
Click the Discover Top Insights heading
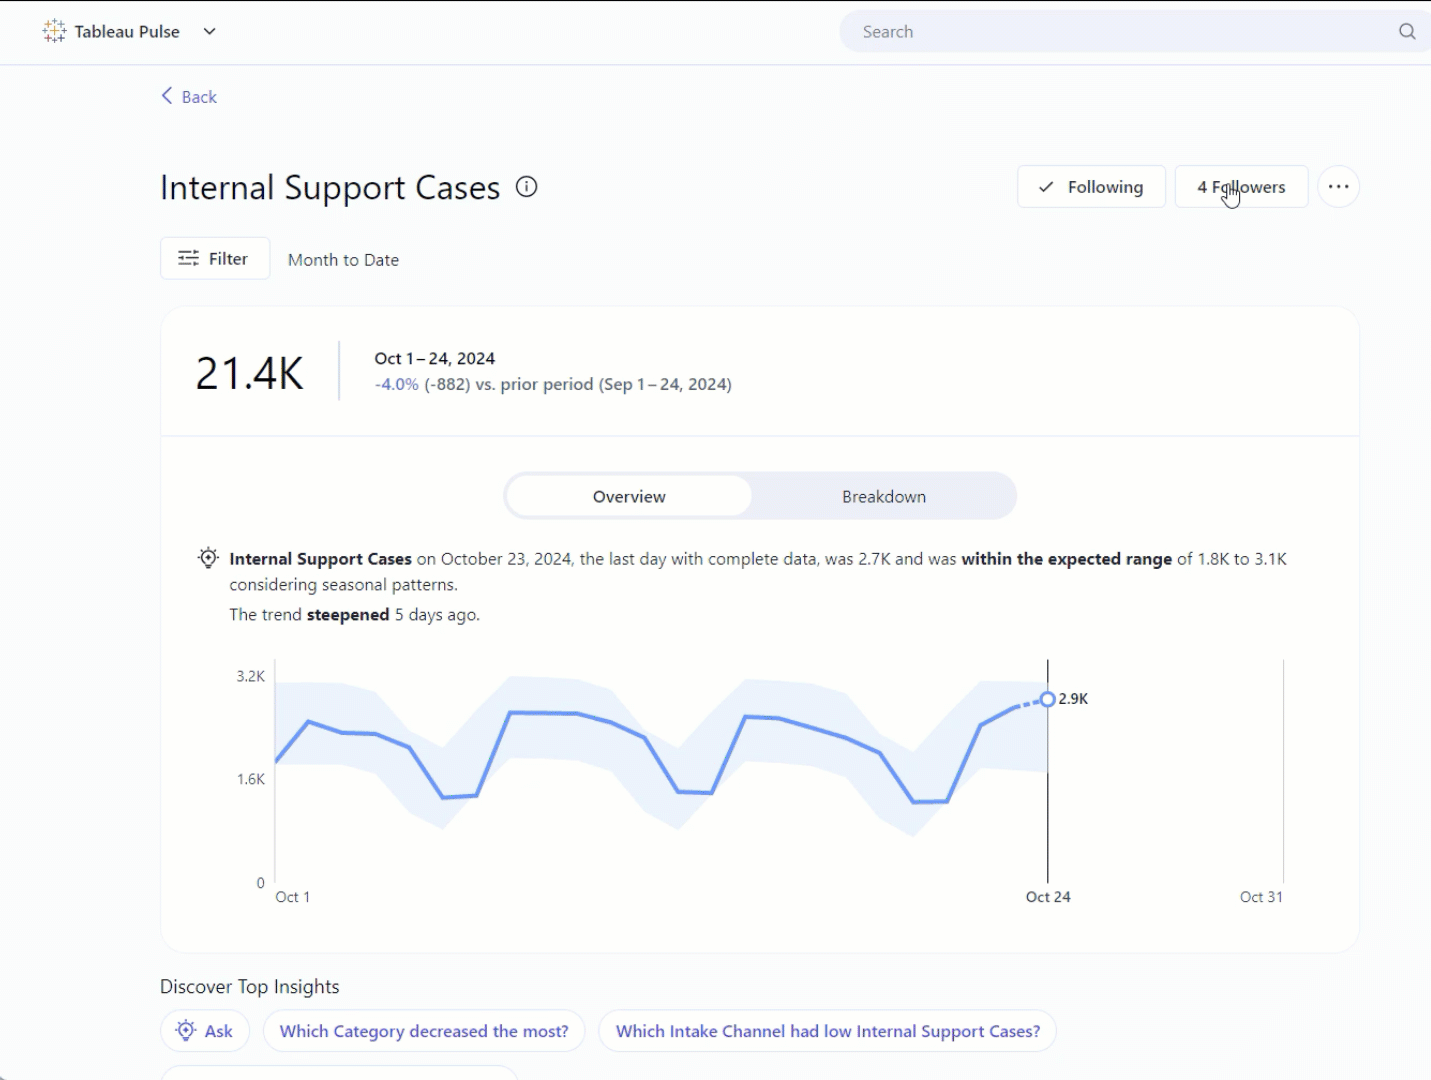pos(250,987)
